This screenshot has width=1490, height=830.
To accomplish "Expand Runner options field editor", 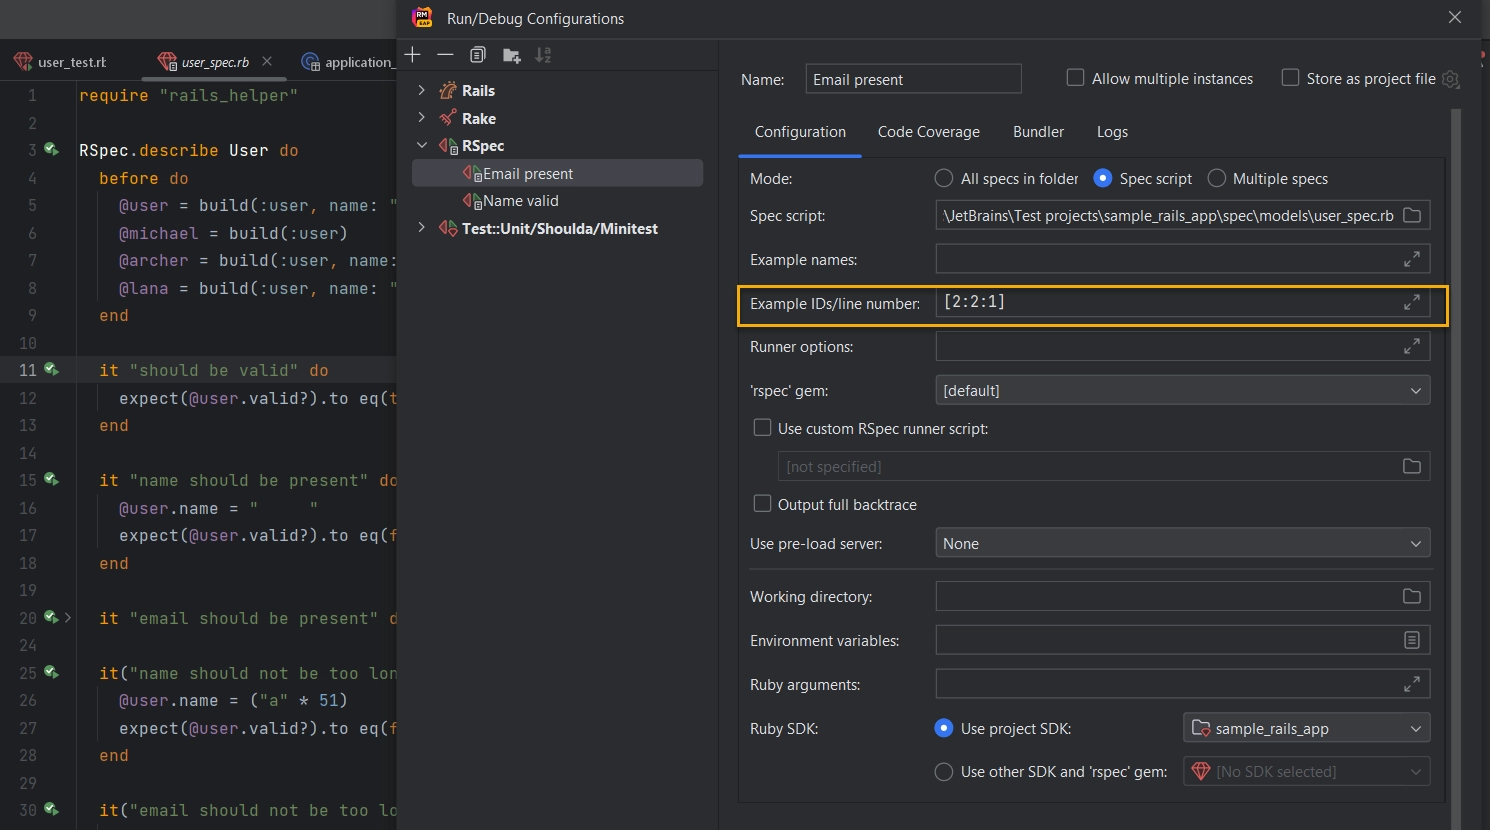I will 1412,346.
